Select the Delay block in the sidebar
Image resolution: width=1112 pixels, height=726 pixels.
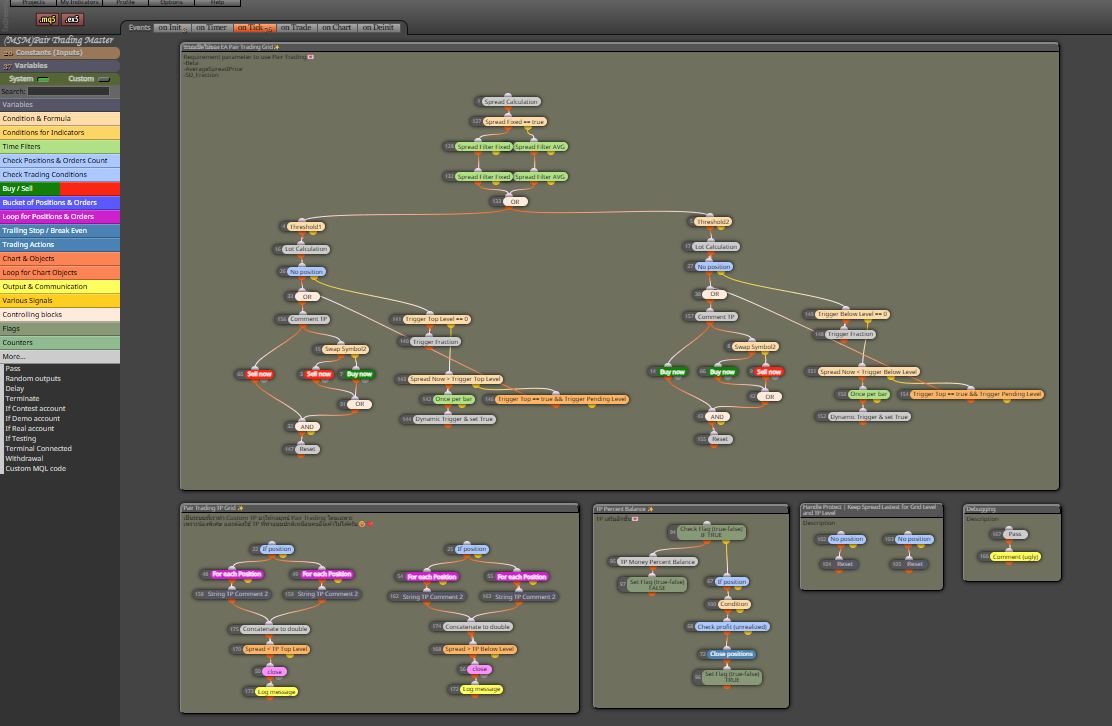(15, 389)
